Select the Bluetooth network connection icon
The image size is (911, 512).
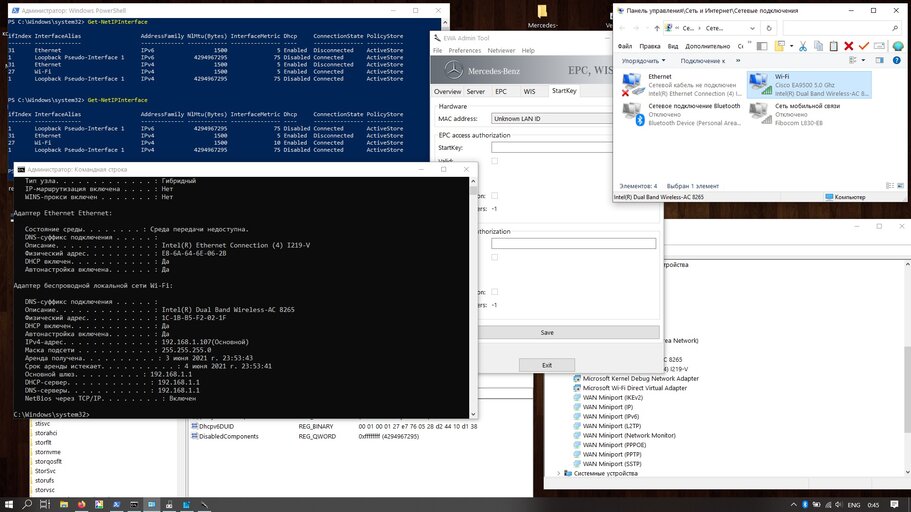(632, 113)
